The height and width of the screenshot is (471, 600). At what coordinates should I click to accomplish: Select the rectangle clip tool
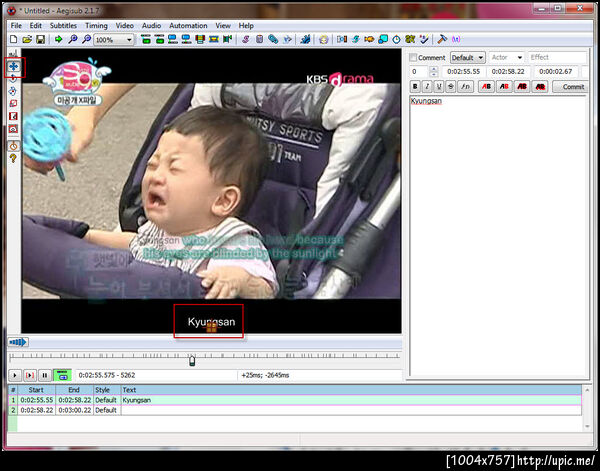pos(13,116)
